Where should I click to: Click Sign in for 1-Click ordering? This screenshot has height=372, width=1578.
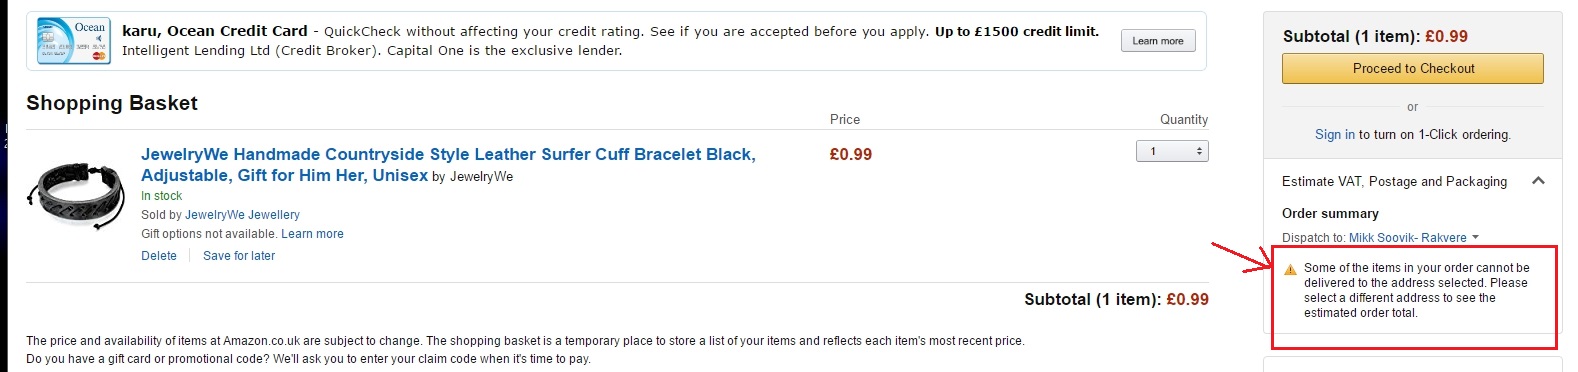click(1335, 134)
